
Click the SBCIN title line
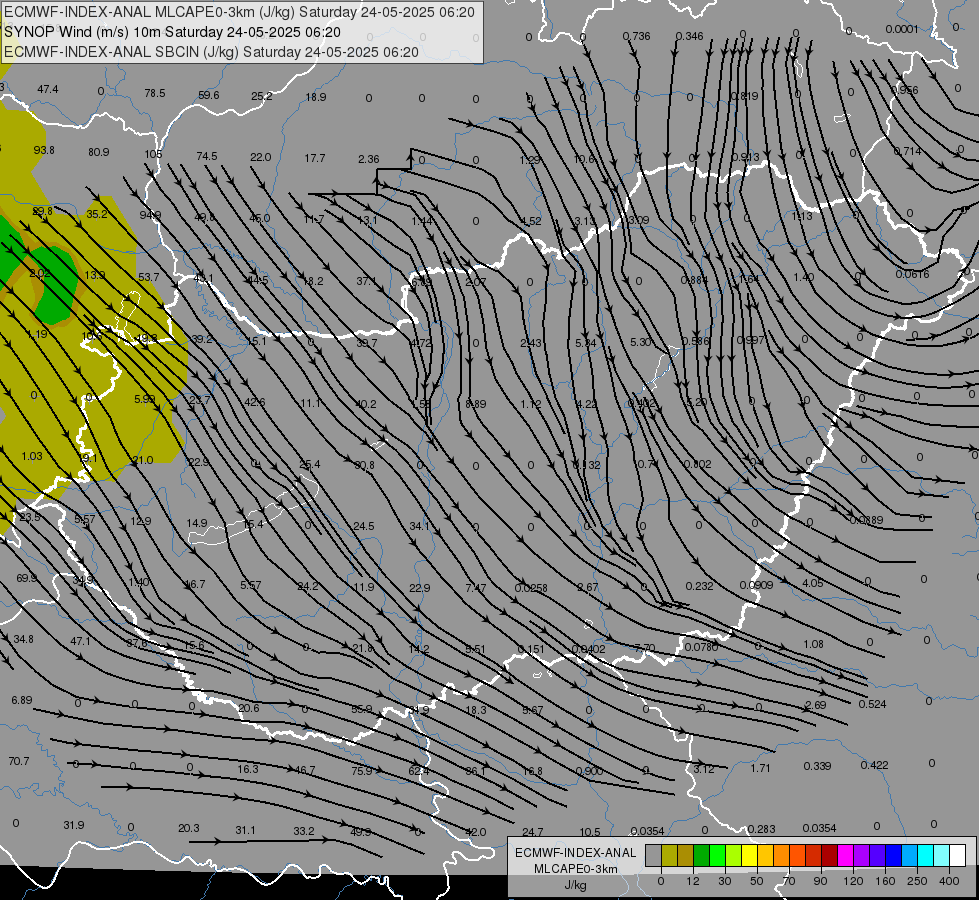[x=211, y=52]
